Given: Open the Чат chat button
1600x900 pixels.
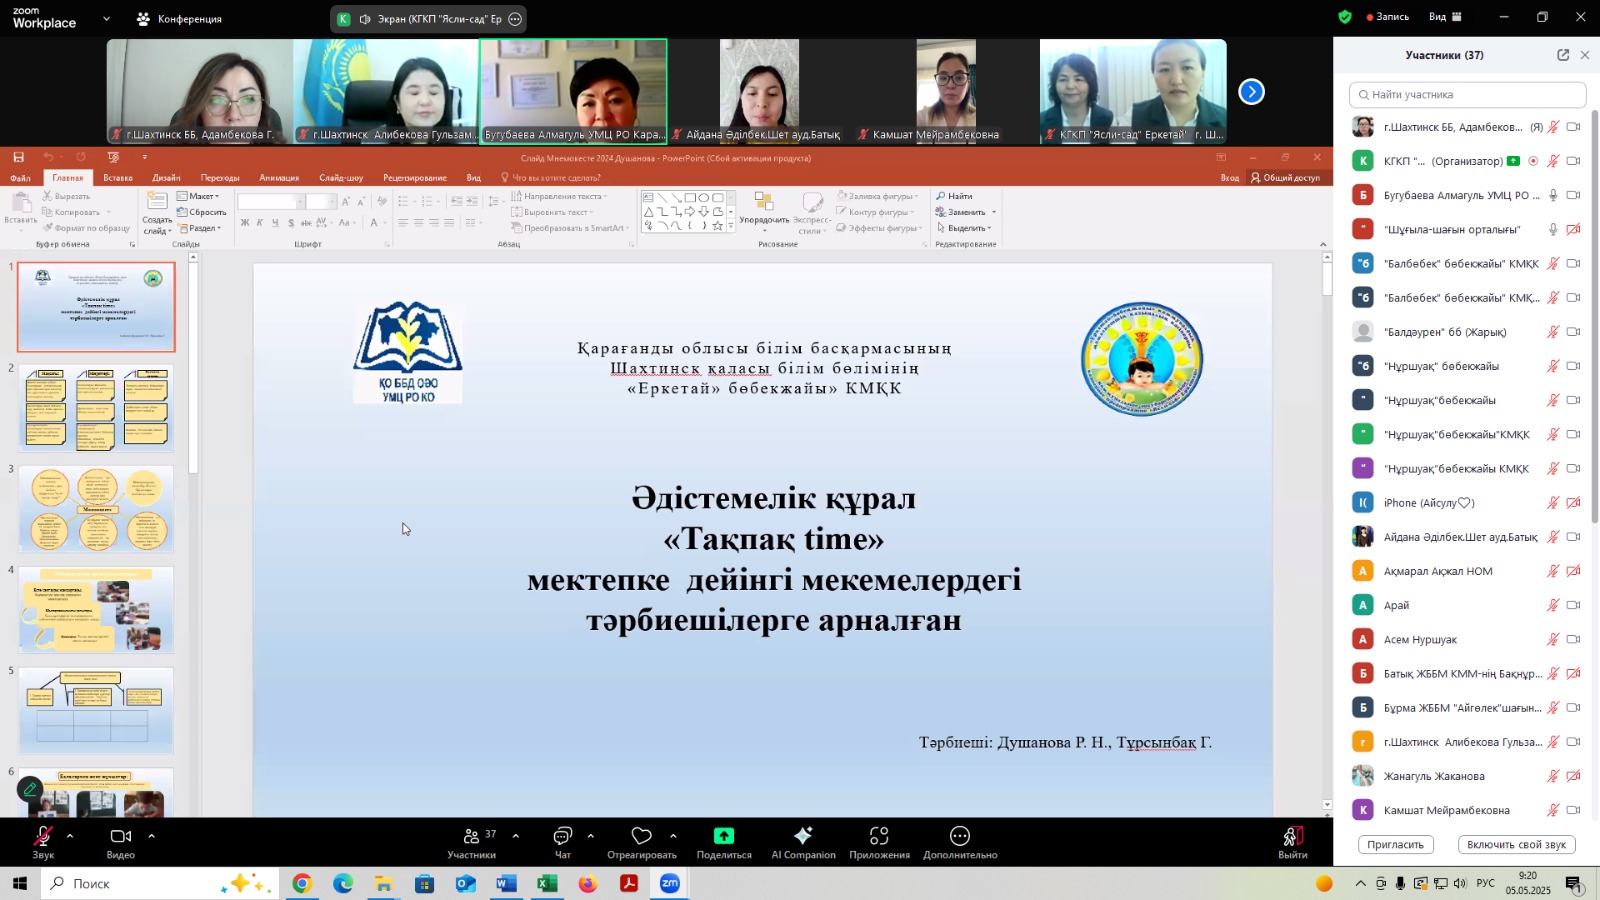Looking at the screenshot, I should pos(563,842).
